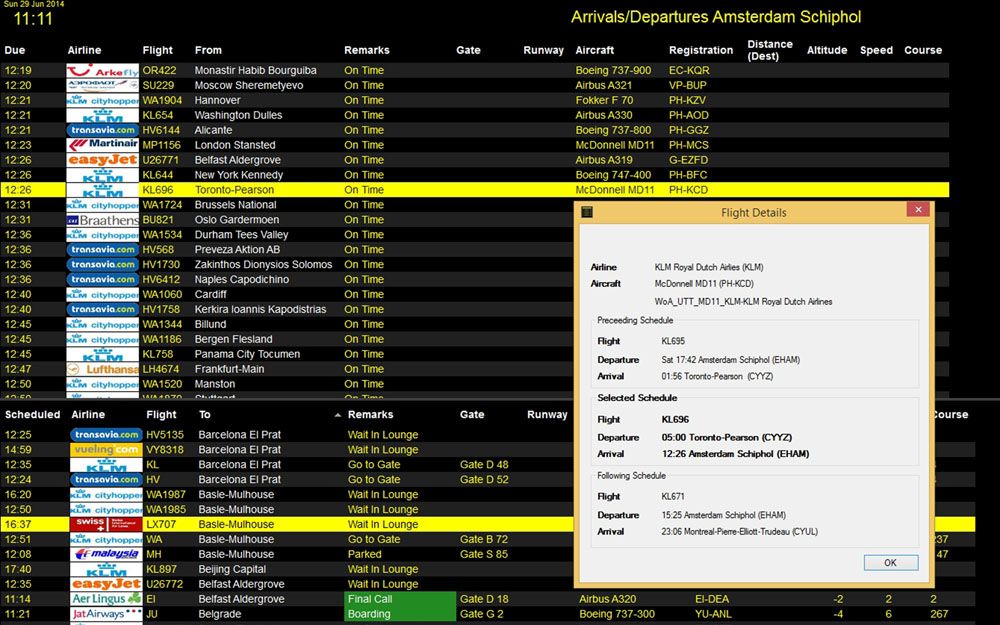Click the Flight Details window icon
The height and width of the screenshot is (625, 1000).
click(587, 212)
